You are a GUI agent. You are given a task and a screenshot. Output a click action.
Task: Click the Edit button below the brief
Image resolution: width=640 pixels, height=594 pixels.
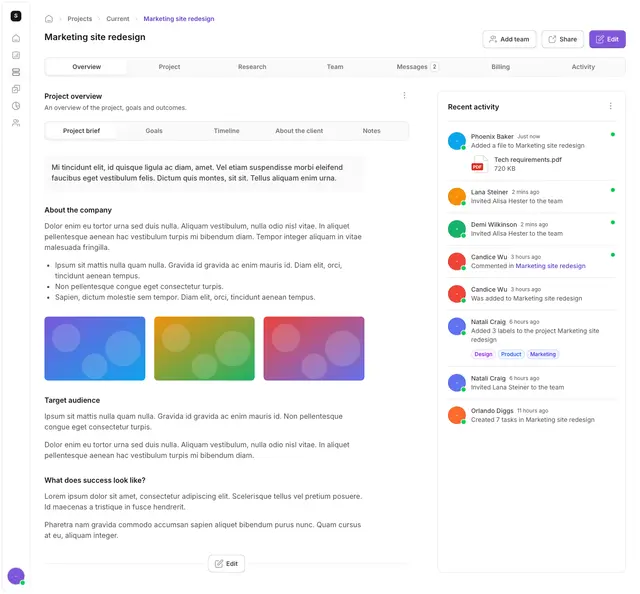[x=227, y=564]
